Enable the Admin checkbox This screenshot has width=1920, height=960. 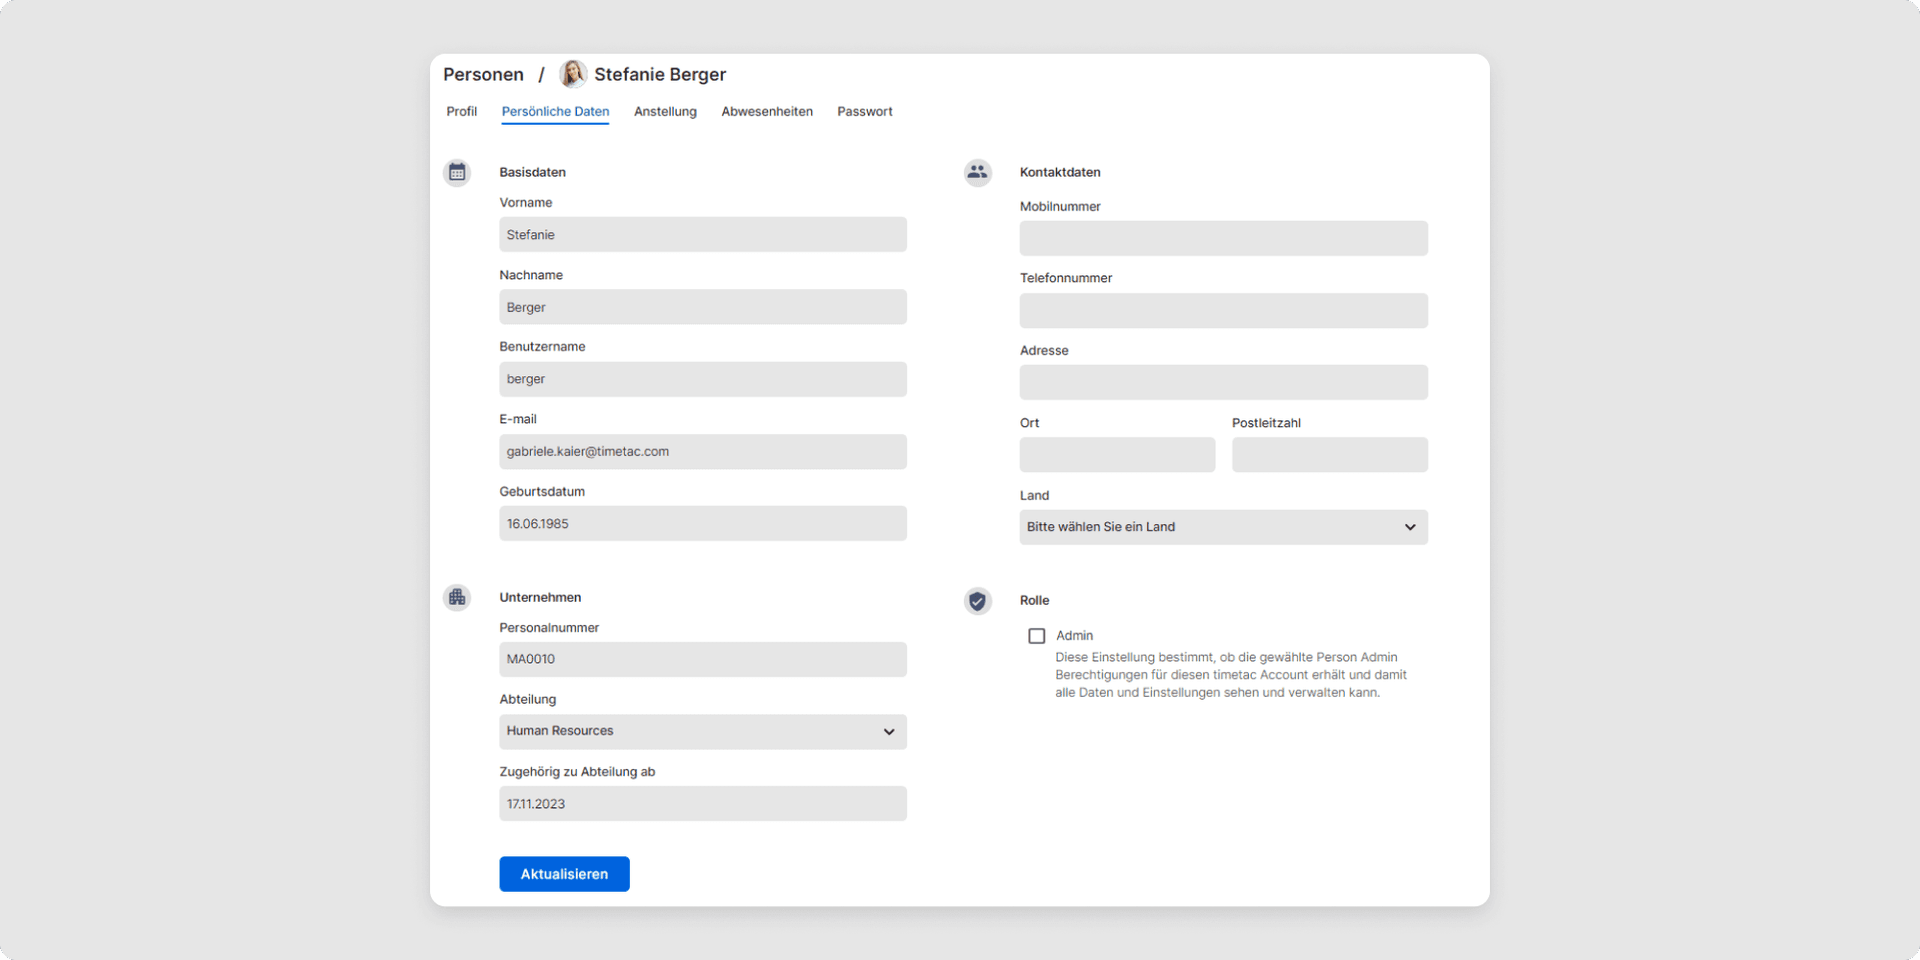coord(1037,636)
